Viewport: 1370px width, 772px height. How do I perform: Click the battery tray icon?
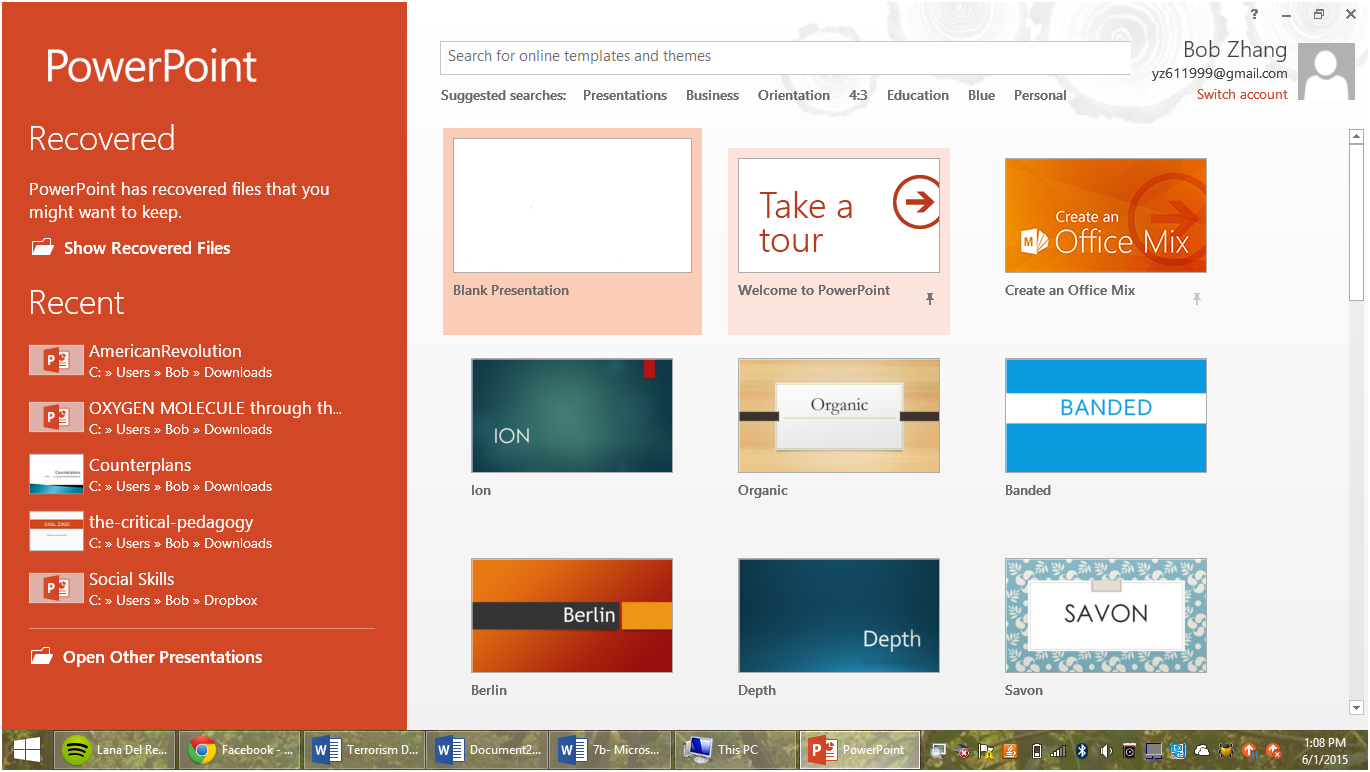(x=1037, y=751)
